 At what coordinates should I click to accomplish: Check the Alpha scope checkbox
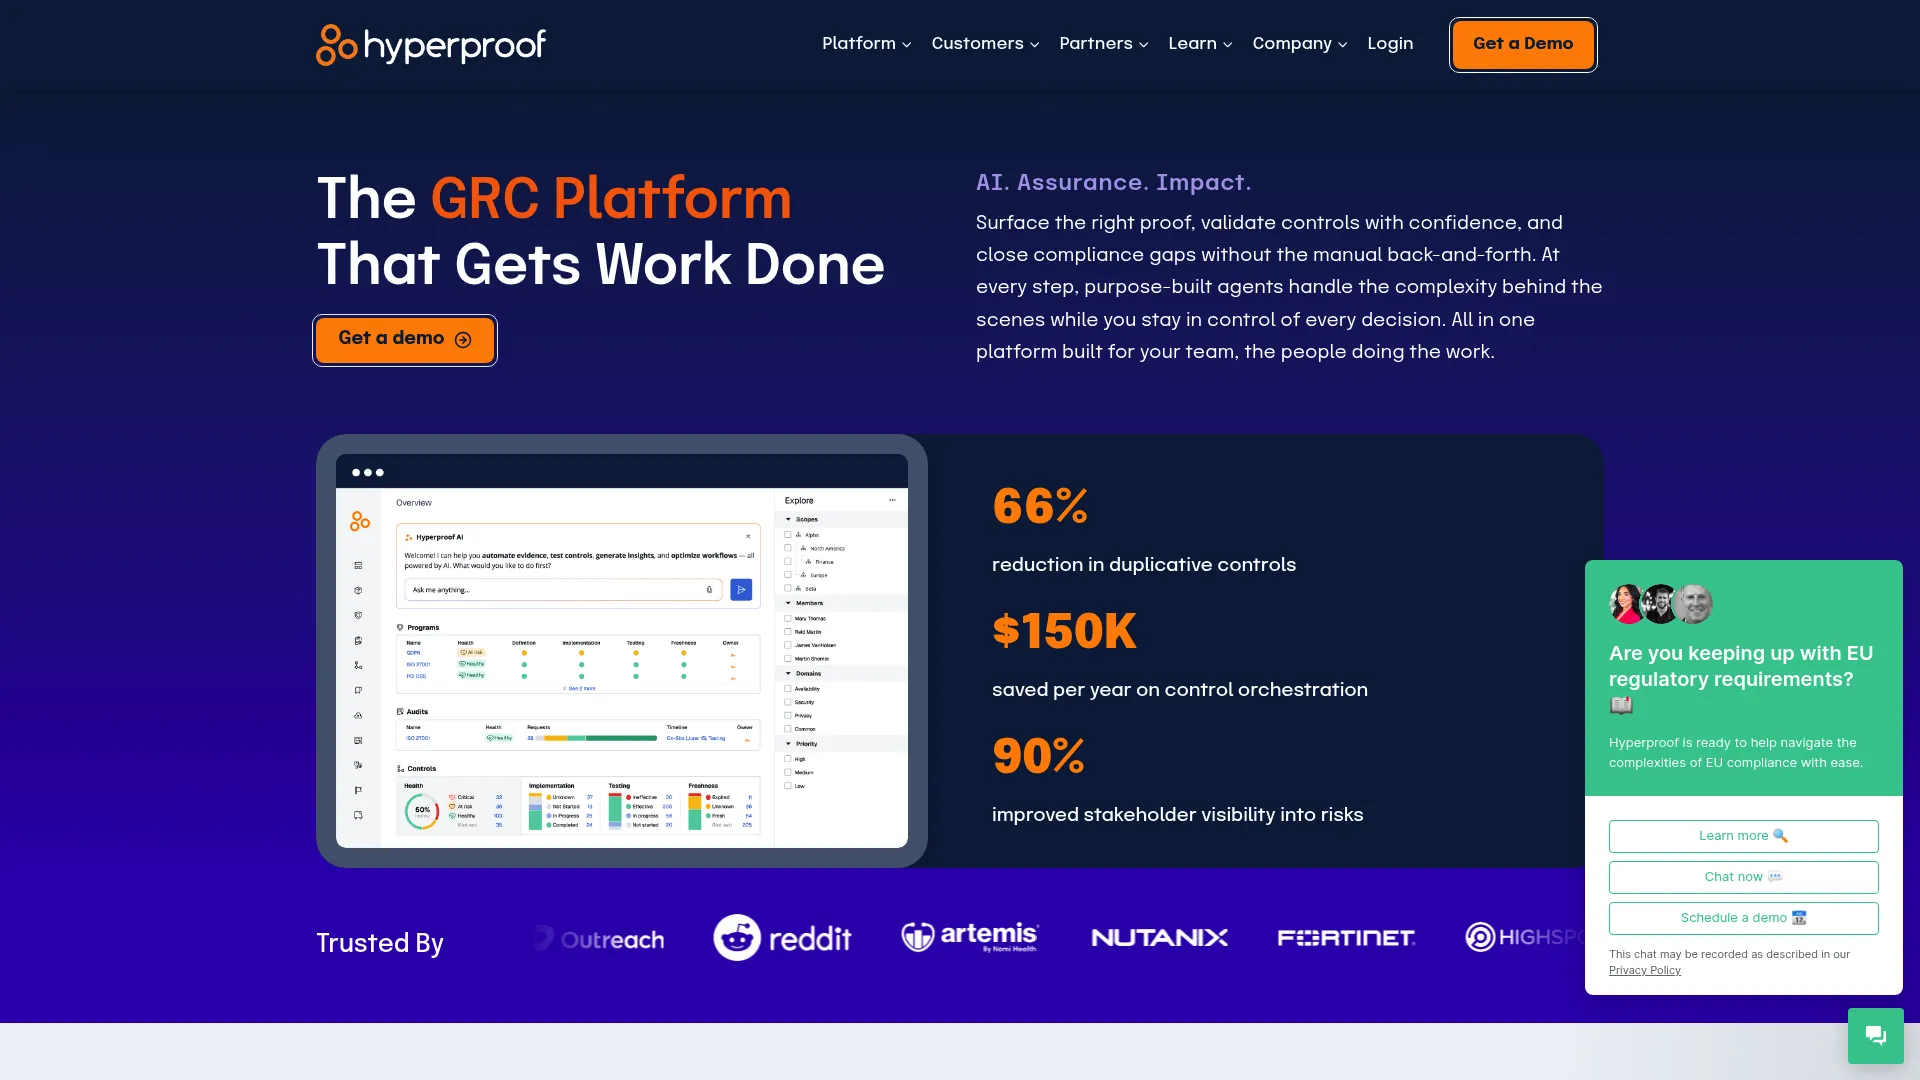pos(788,535)
